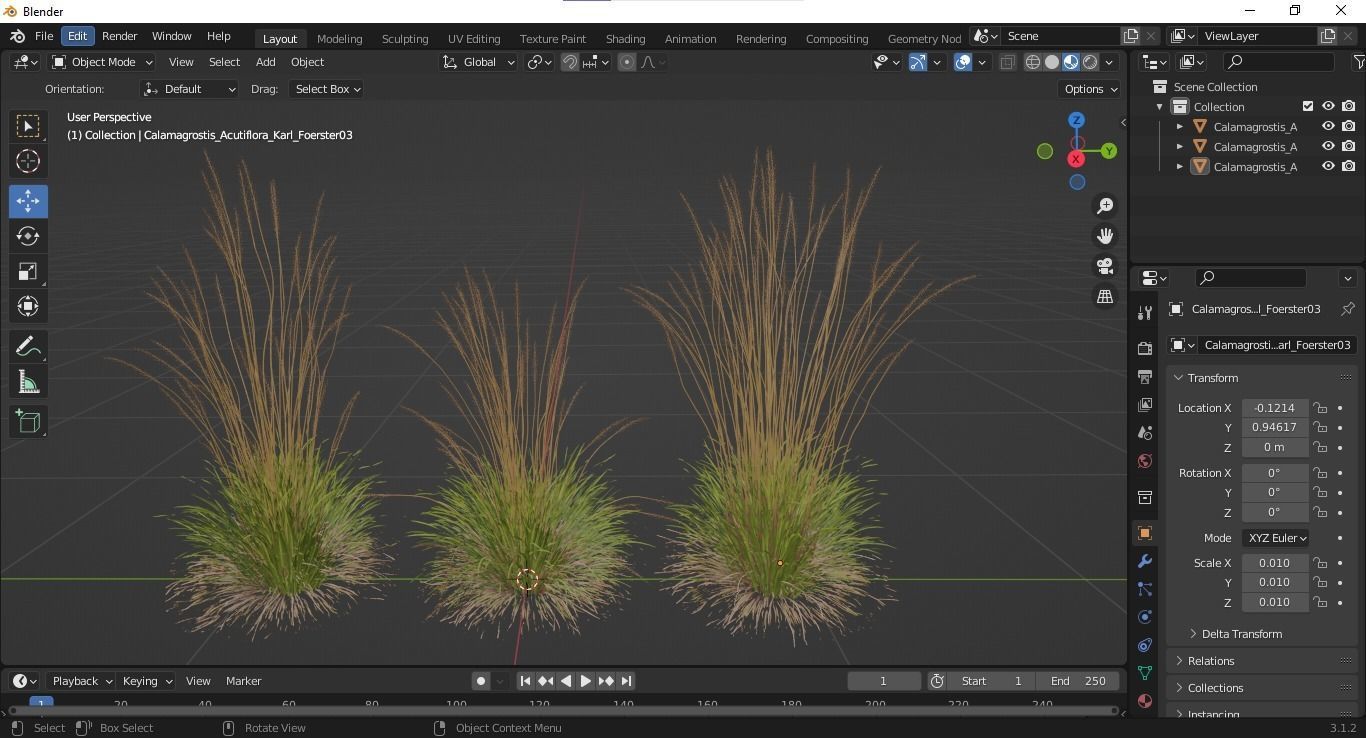Jump to the timeline start frame
Screen dimensions: 1366x738
525,681
